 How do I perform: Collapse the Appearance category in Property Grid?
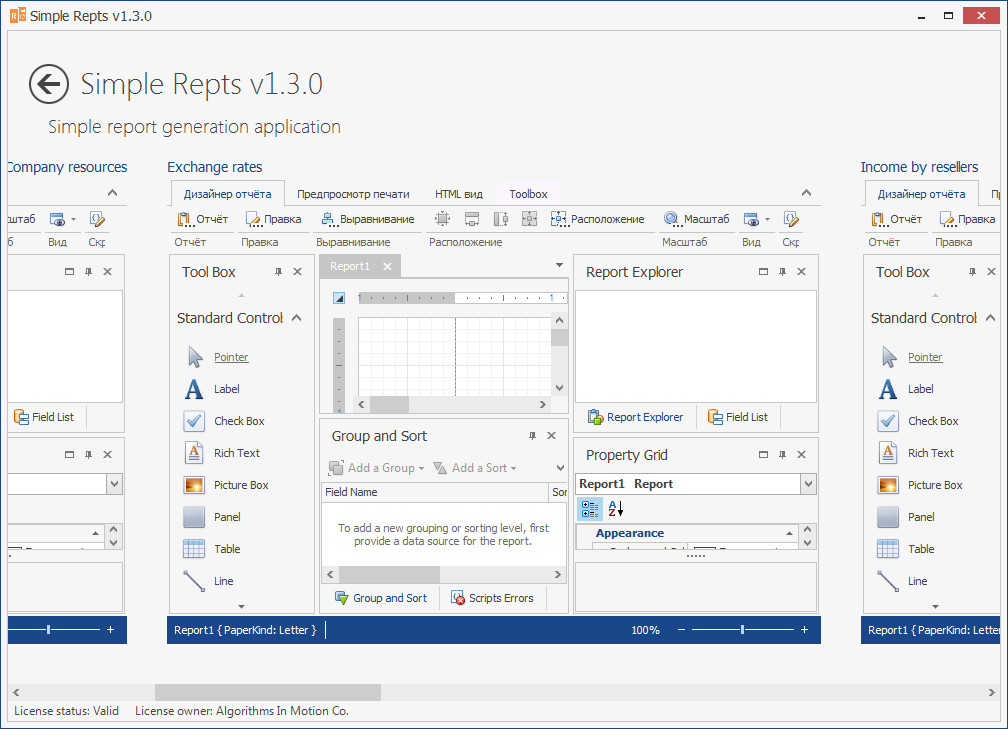coord(789,534)
